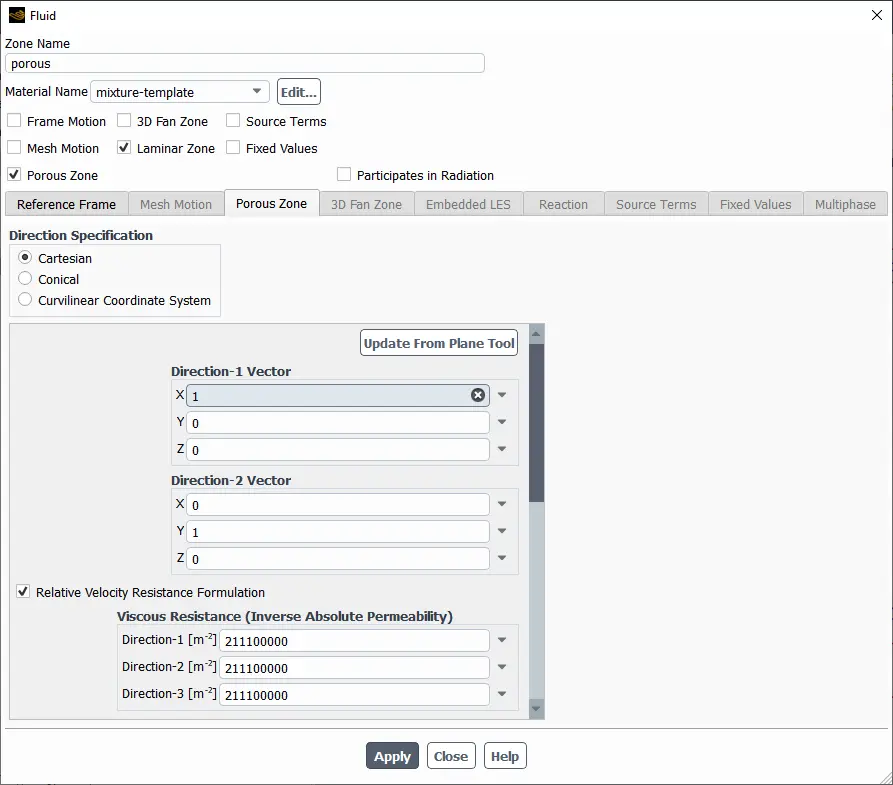Click Viscous Resistance Direction-3 value field
Screen dimensions: 893x785
pos(354,694)
